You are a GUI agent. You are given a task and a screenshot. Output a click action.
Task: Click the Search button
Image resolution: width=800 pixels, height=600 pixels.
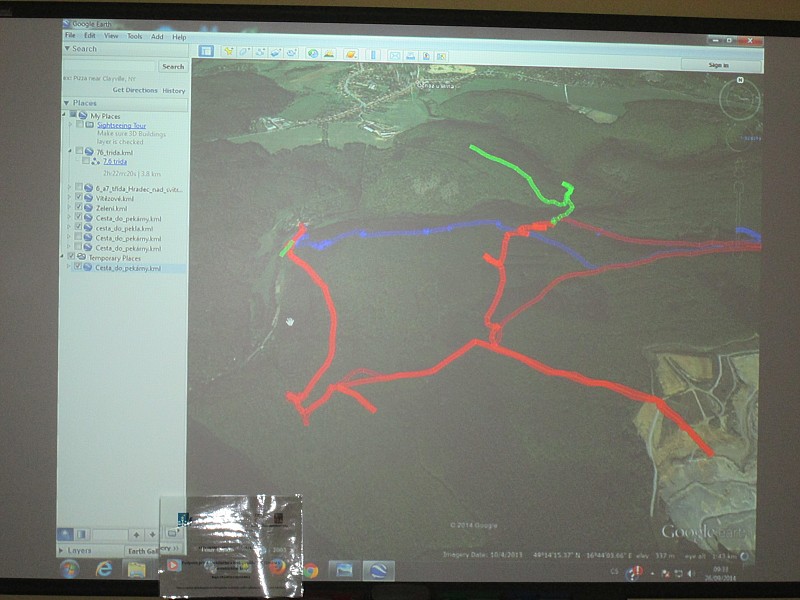click(x=173, y=66)
